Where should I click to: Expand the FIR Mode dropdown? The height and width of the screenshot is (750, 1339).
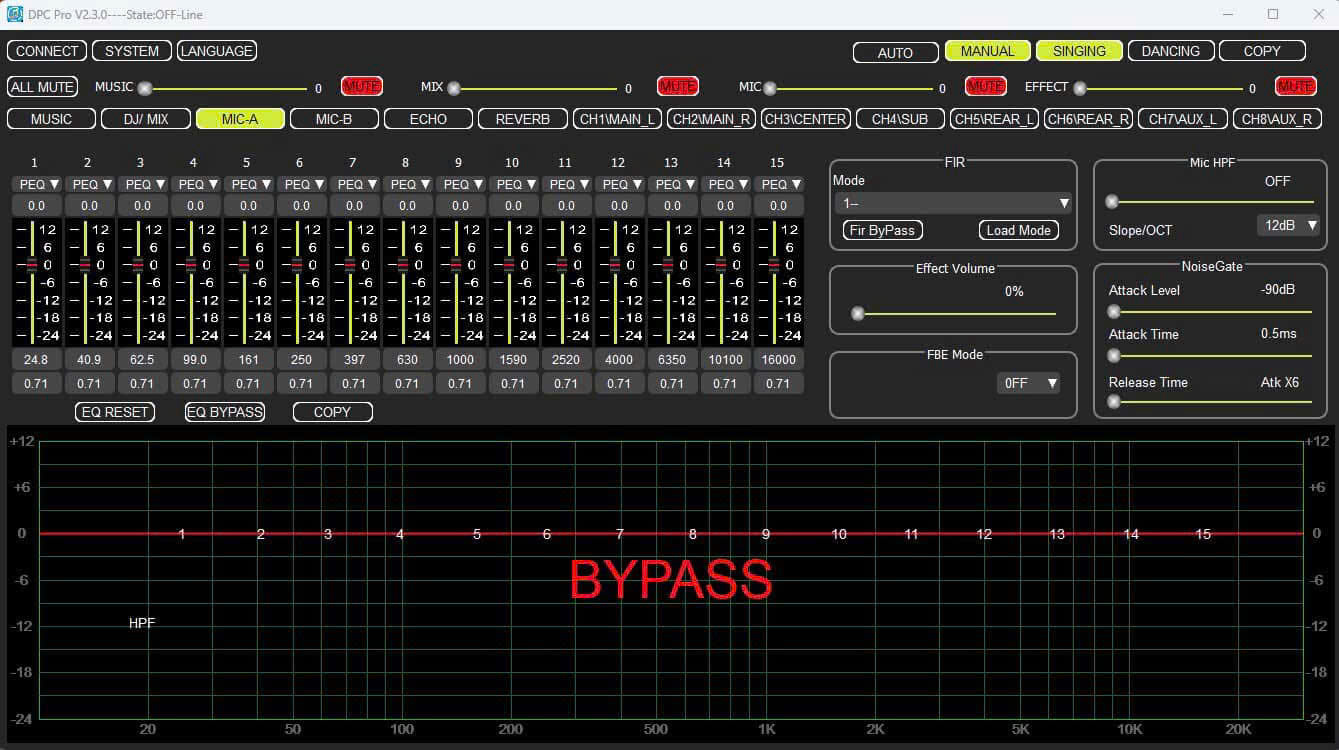(x=952, y=203)
